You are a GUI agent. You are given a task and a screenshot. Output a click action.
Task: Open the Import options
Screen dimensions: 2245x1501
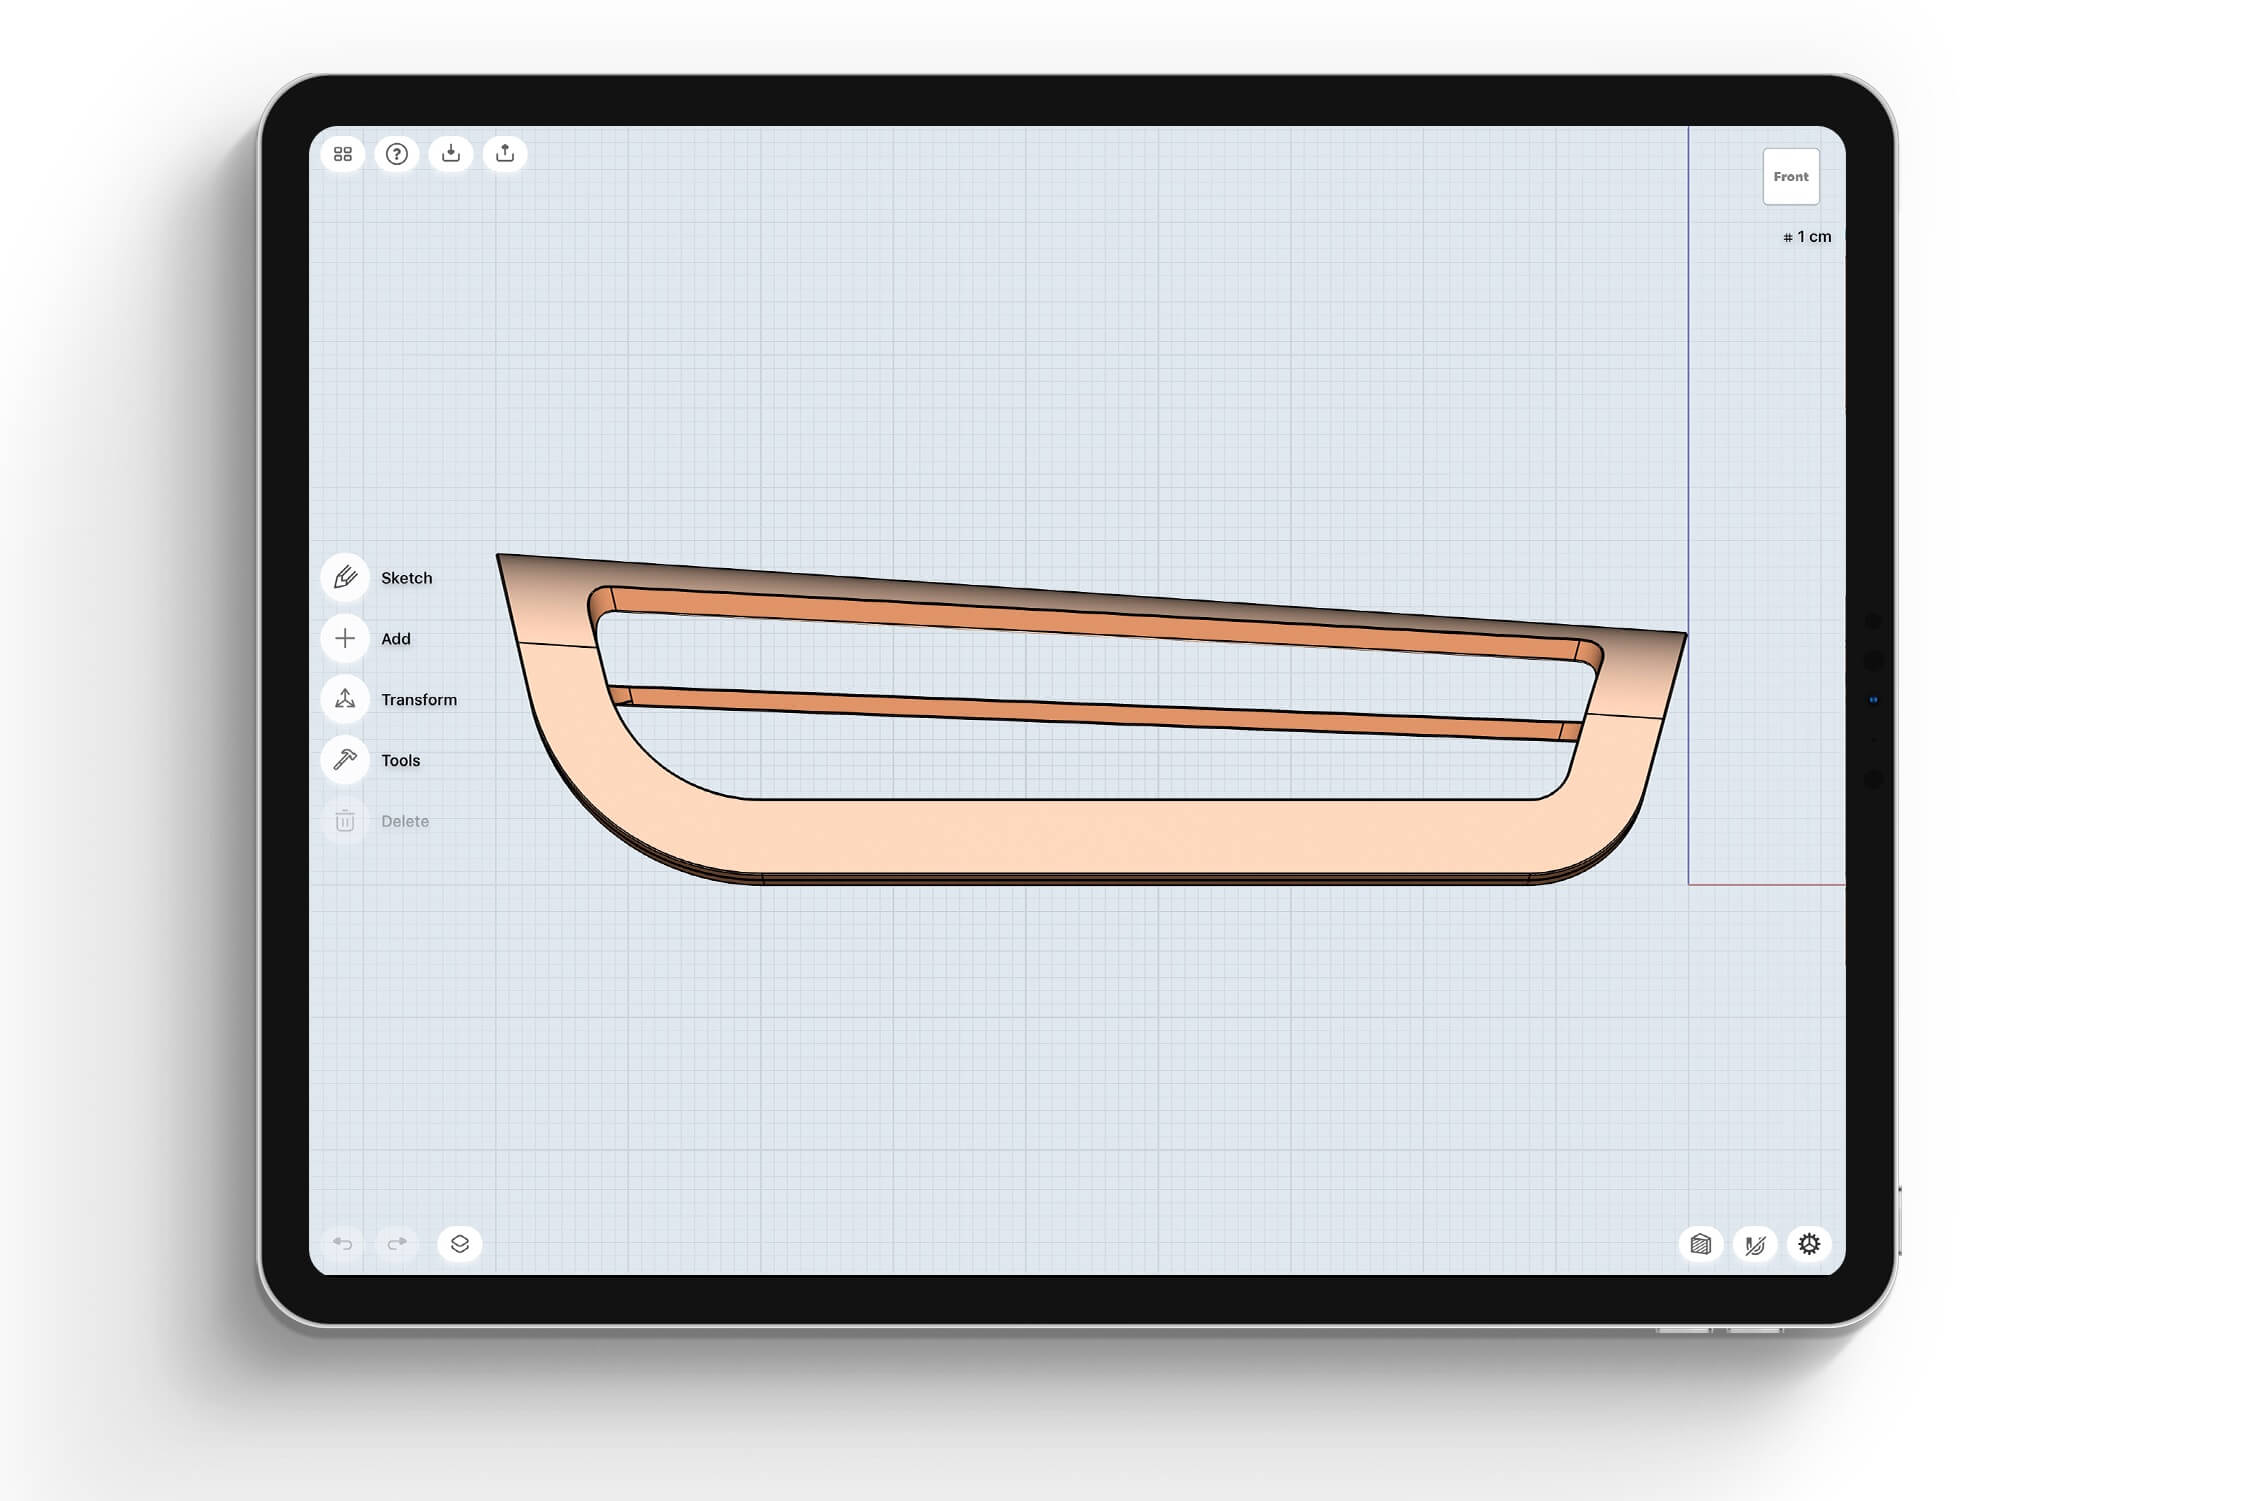(451, 153)
